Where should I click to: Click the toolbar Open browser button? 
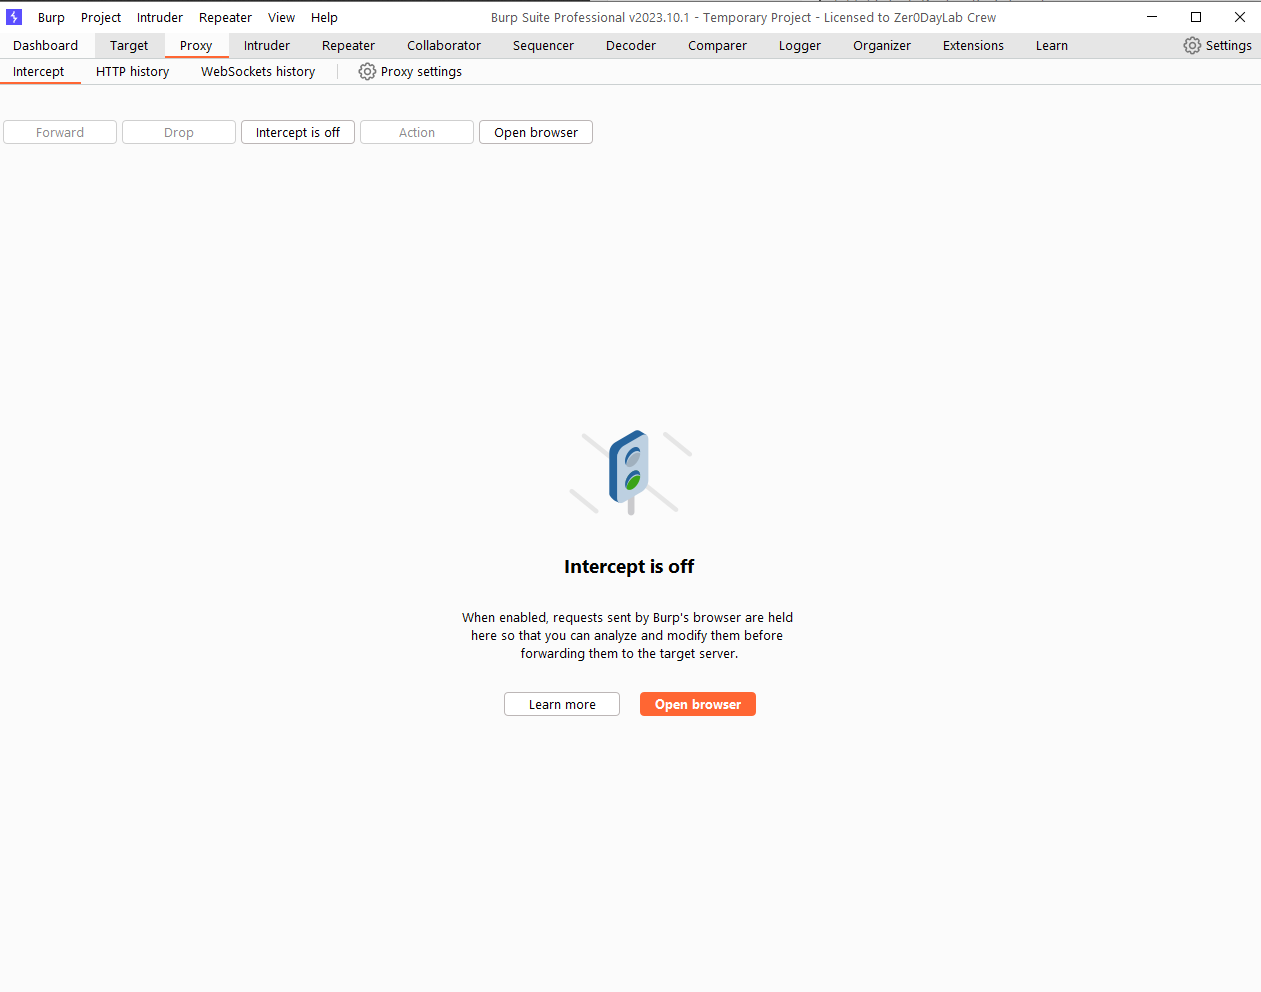click(536, 133)
